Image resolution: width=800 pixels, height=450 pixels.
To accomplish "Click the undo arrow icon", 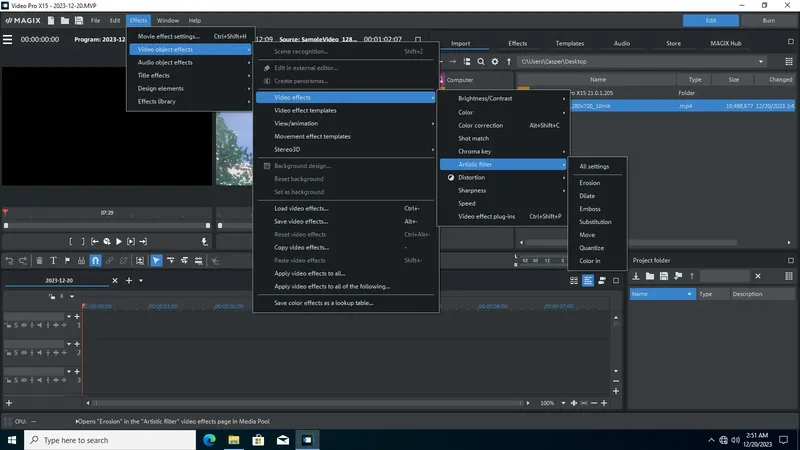I will (10, 260).
